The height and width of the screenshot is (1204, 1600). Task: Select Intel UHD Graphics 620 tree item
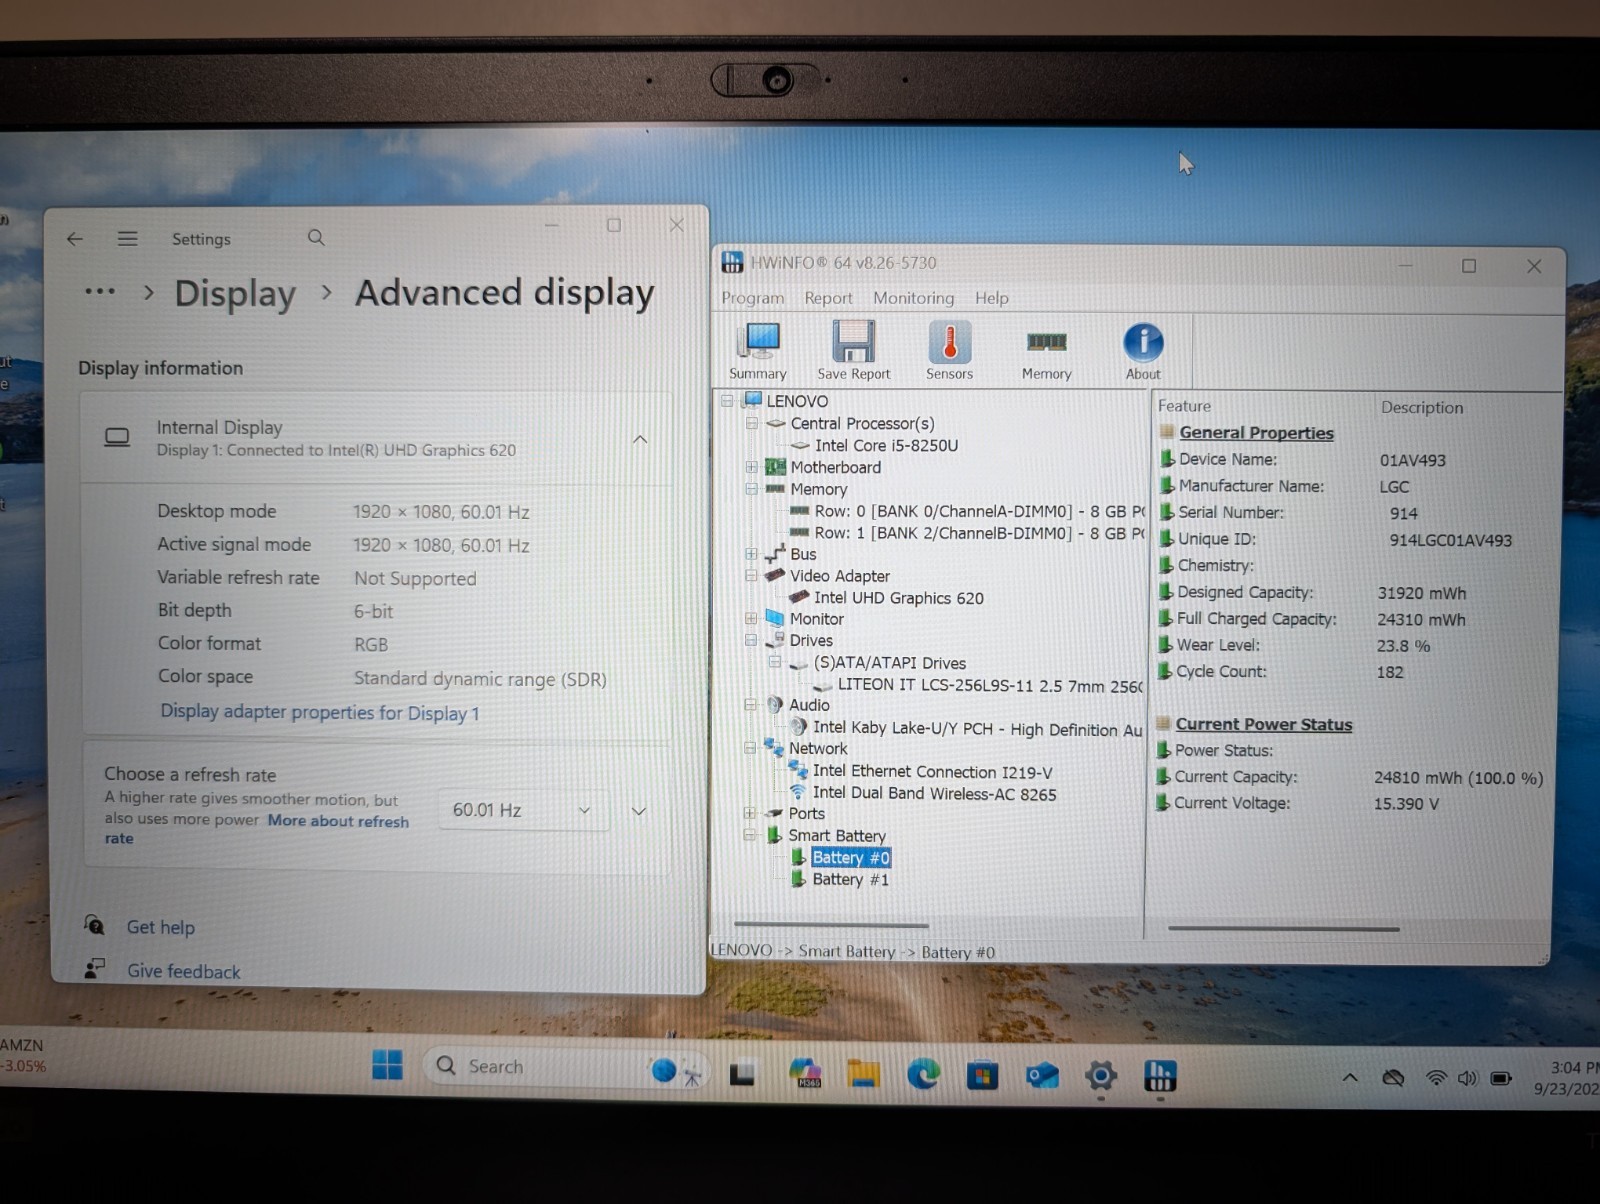[898, 598]
